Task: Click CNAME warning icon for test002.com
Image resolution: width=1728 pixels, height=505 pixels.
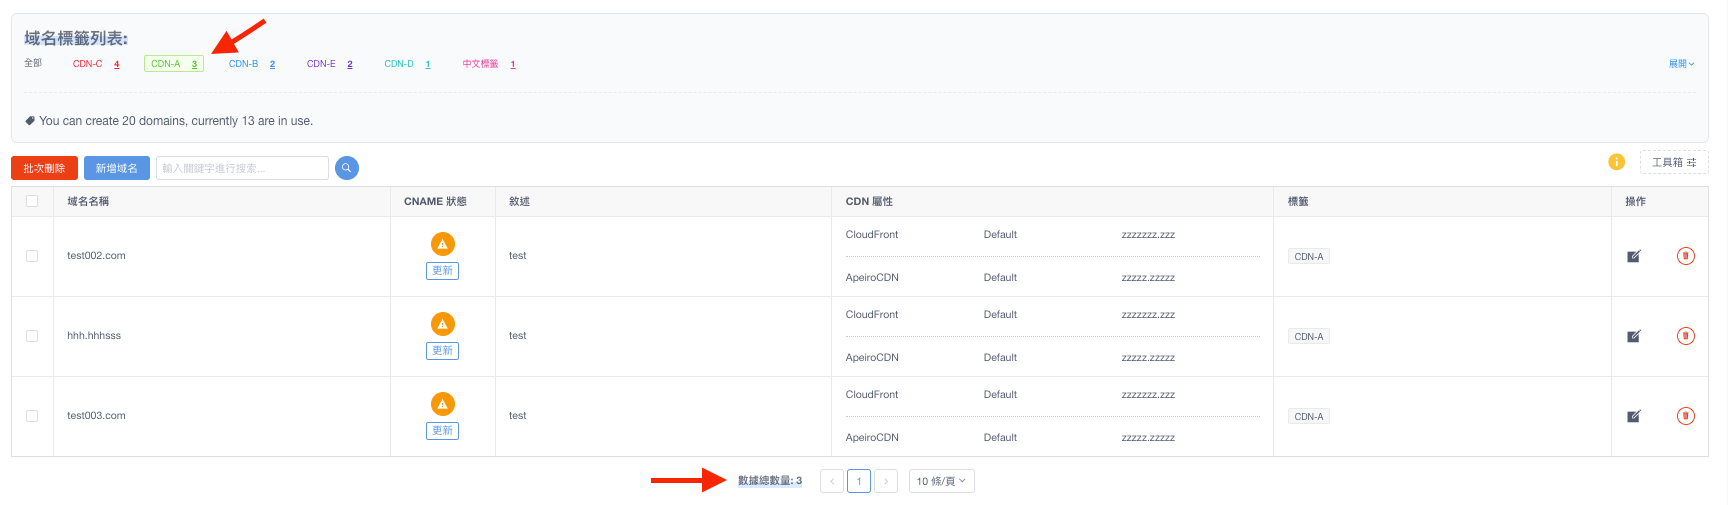Action: [442, 244]
